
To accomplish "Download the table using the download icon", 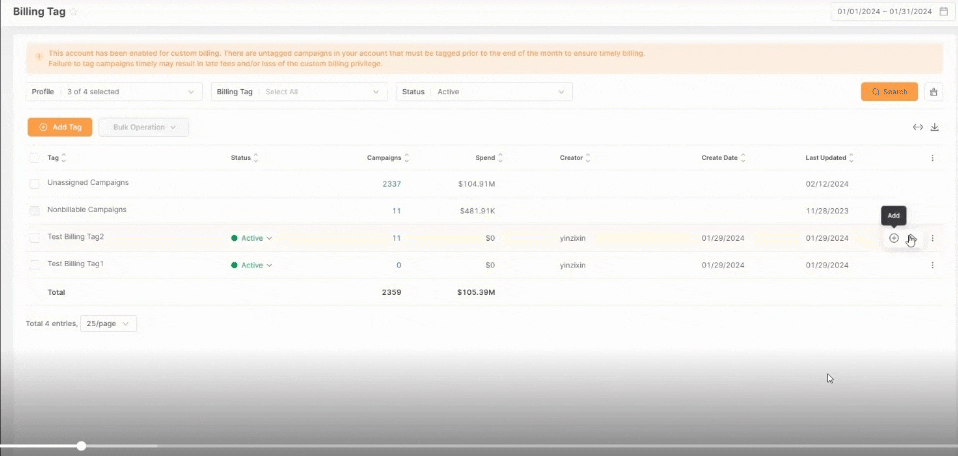I will tap(935, 127).
